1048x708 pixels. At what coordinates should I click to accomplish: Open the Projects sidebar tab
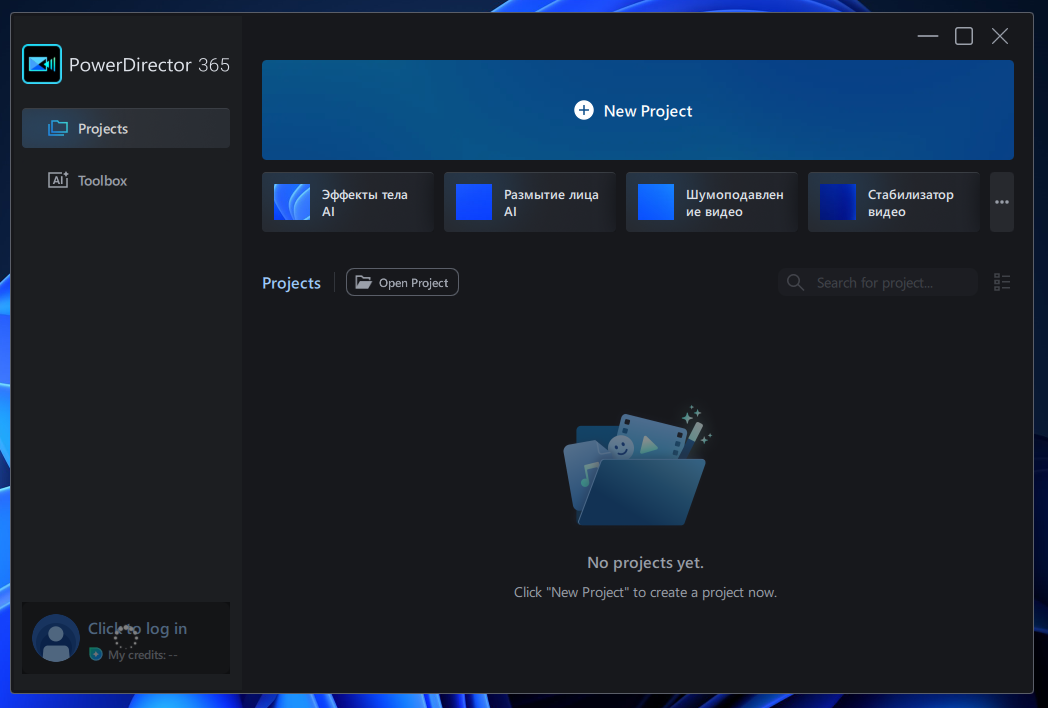click(x=126, y=129)
